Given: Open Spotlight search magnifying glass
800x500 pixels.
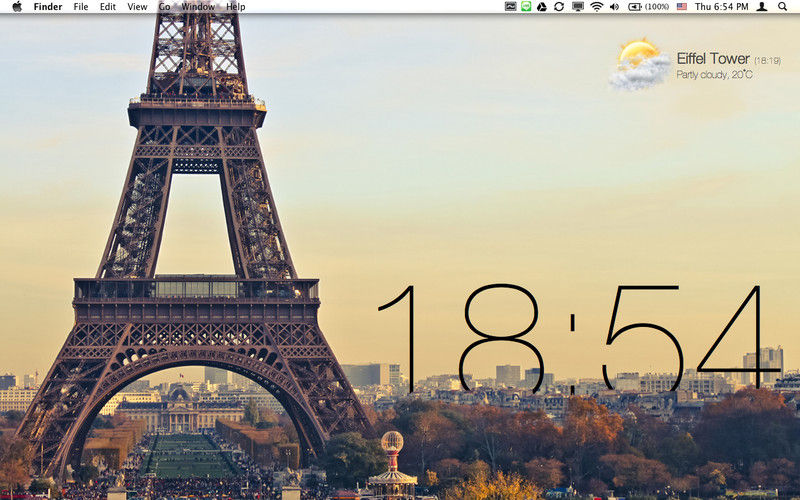Looking at the screenshot, I should (x=782, y=7).
